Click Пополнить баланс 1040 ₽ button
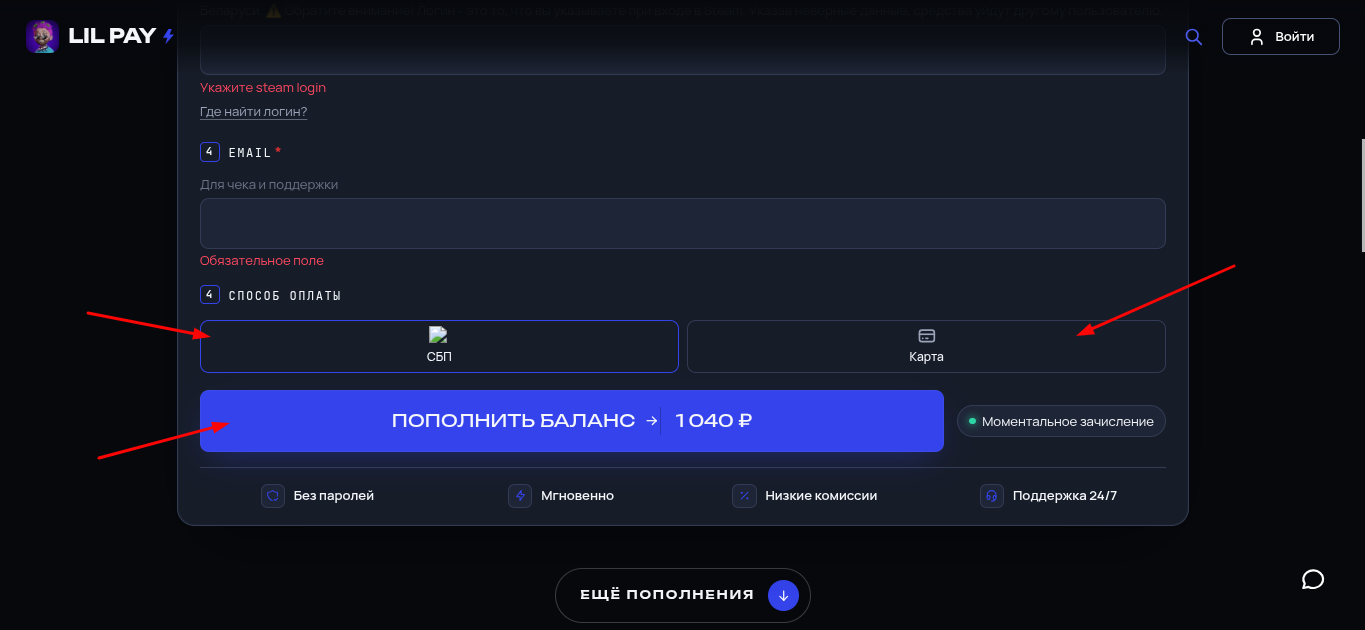 [x=572, y=421]
